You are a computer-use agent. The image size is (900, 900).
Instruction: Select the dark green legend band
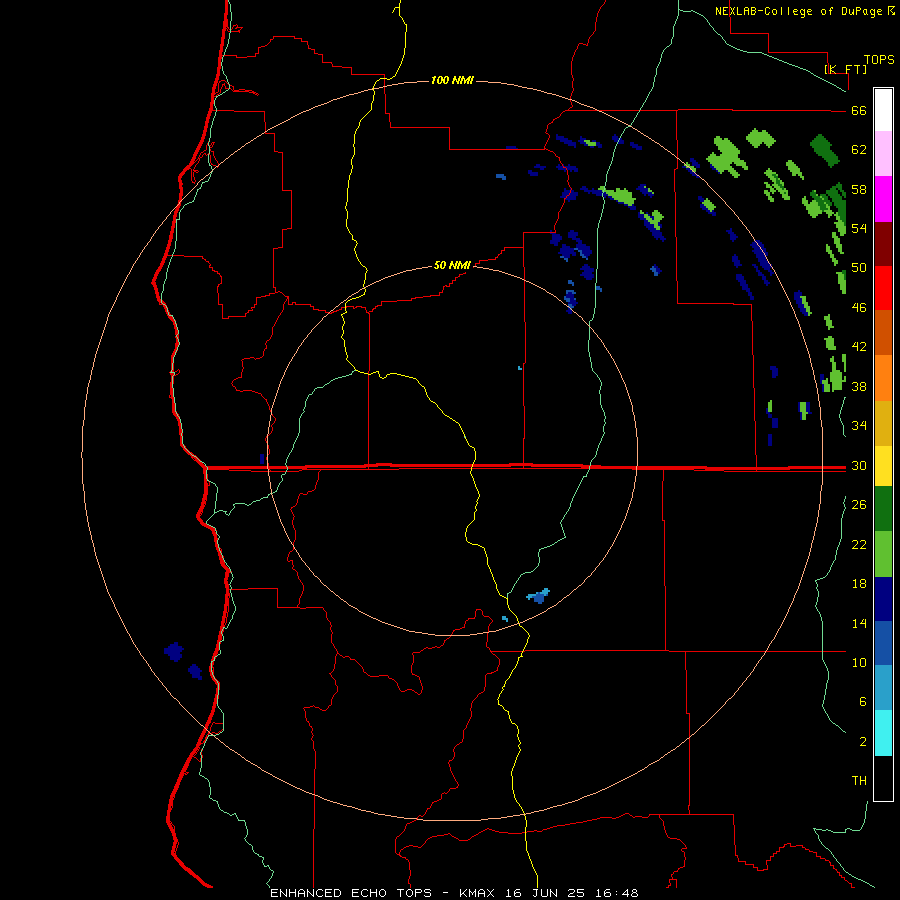[883, 509]
